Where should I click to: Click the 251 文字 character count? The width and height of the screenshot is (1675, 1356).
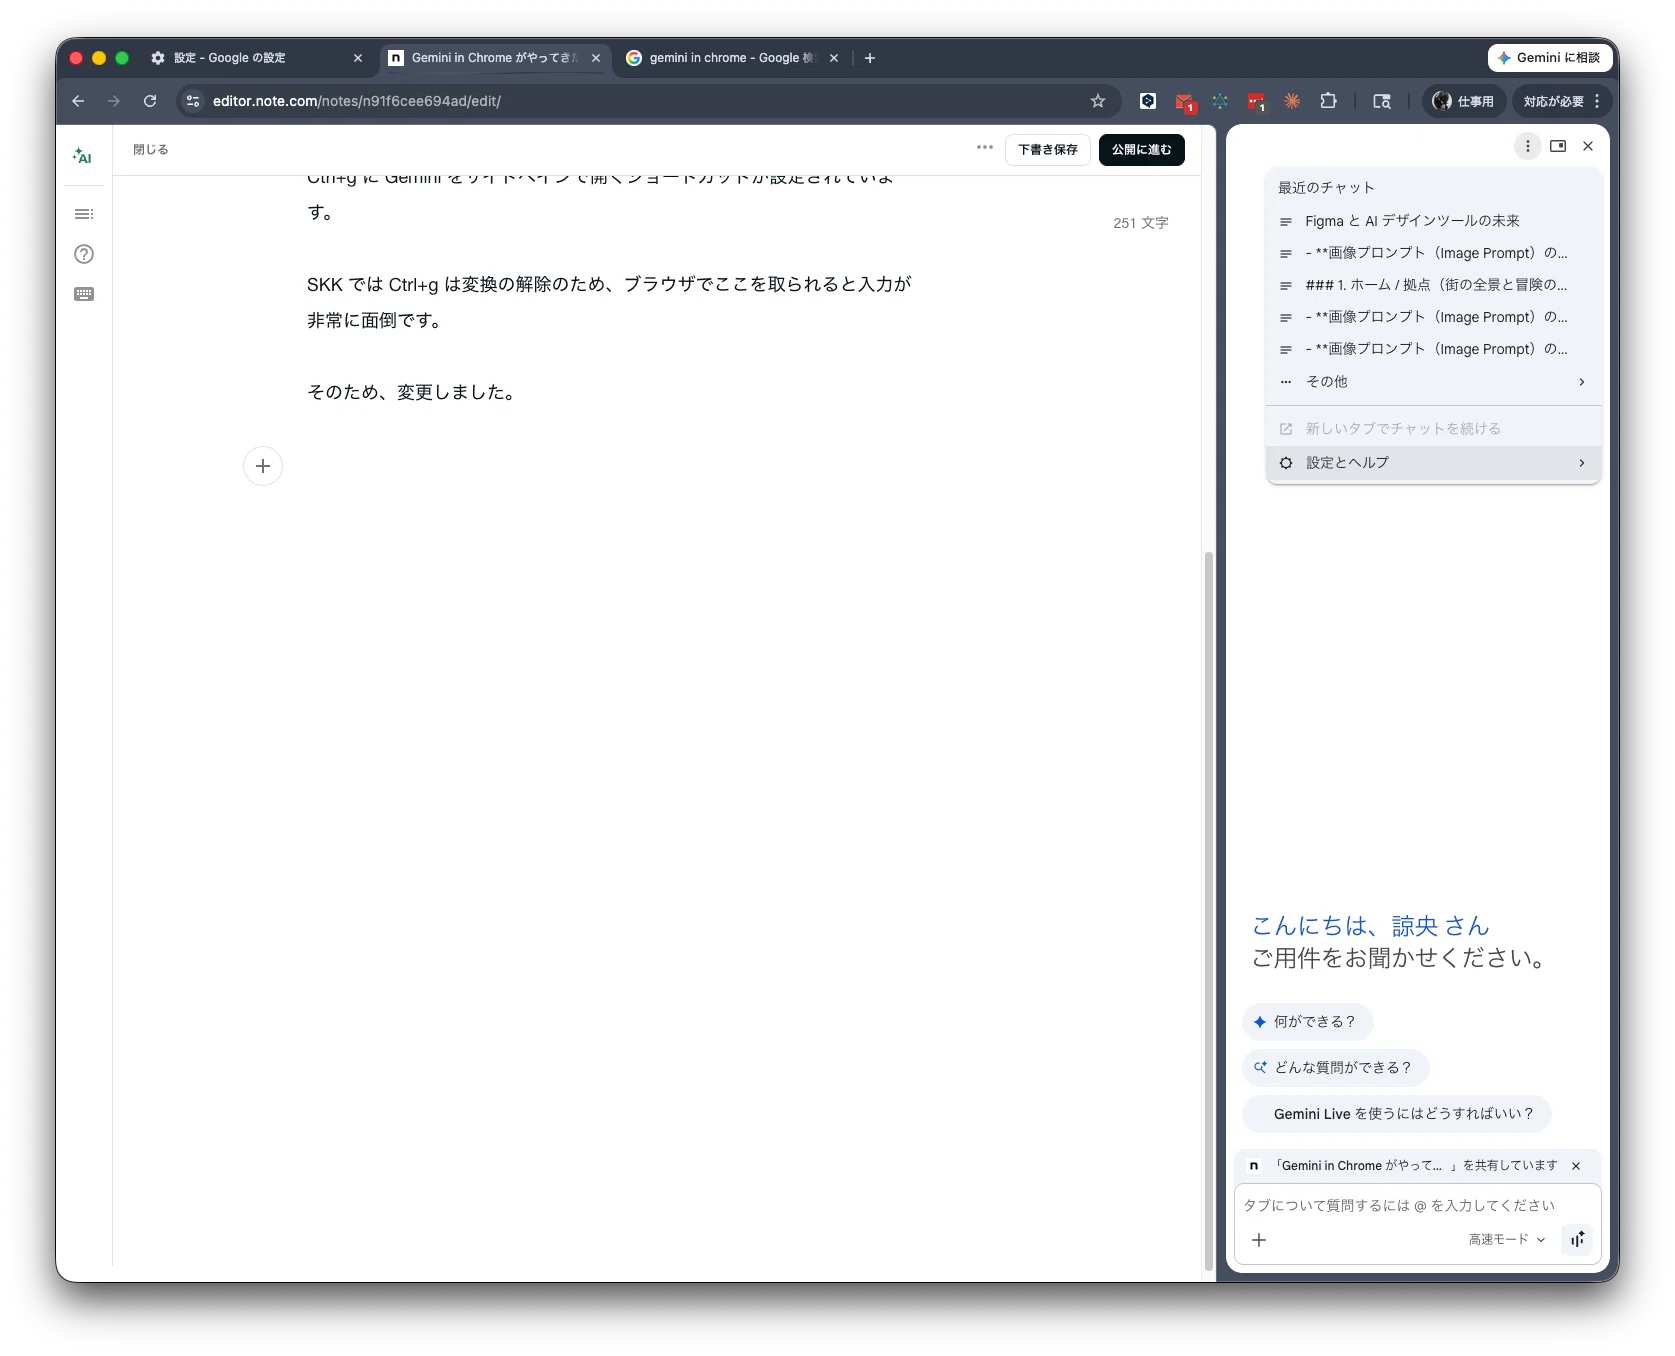1140,223
